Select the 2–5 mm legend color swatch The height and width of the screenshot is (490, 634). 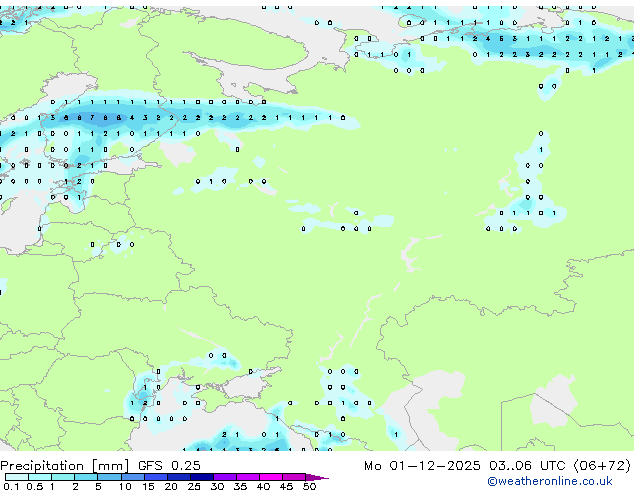point(86,477)
